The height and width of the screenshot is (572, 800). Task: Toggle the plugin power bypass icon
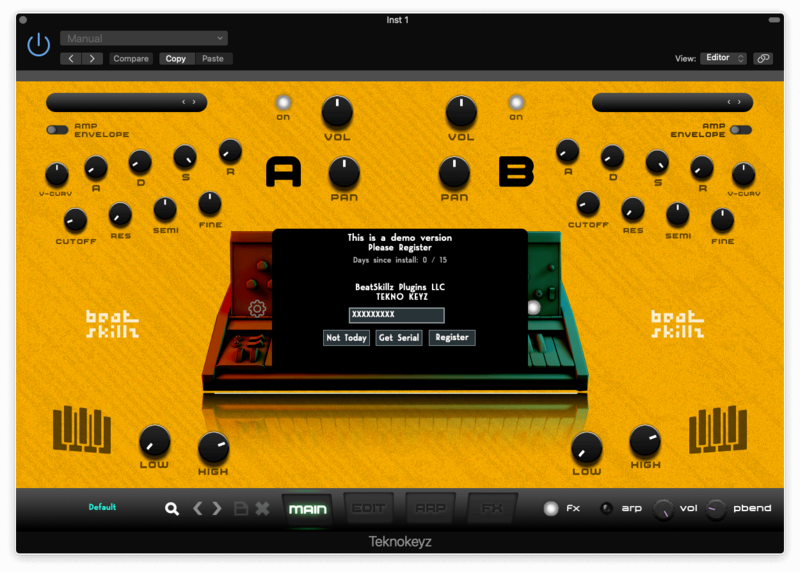pyautogui.click(x=38, y=45)
